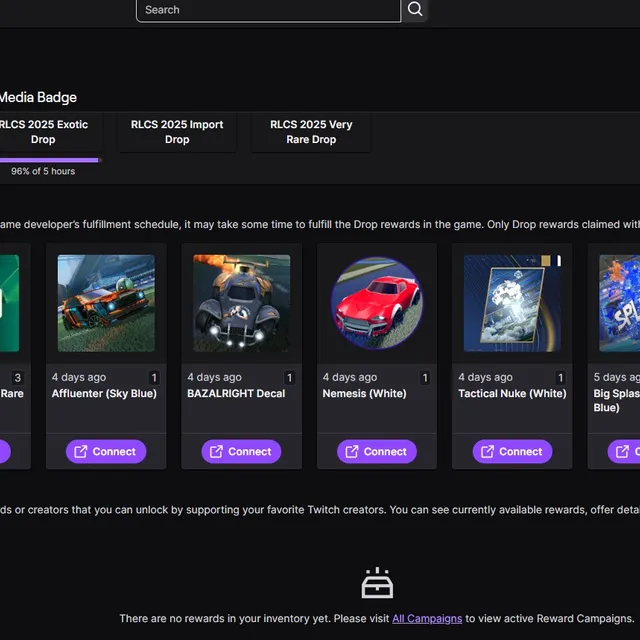
Task: Click '4 days ago' on Tactical Nuke card
Action: tap(485, 377)
